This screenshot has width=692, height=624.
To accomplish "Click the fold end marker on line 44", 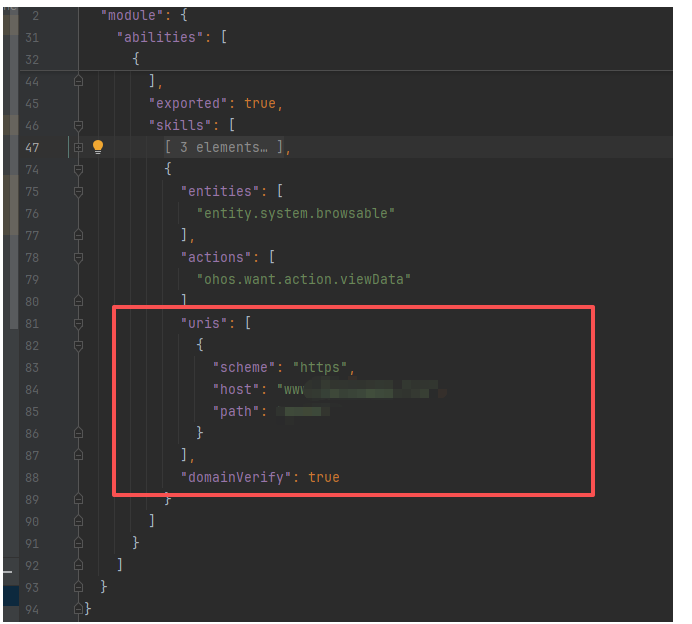I will pyautogui.click(x=79, y=81).
